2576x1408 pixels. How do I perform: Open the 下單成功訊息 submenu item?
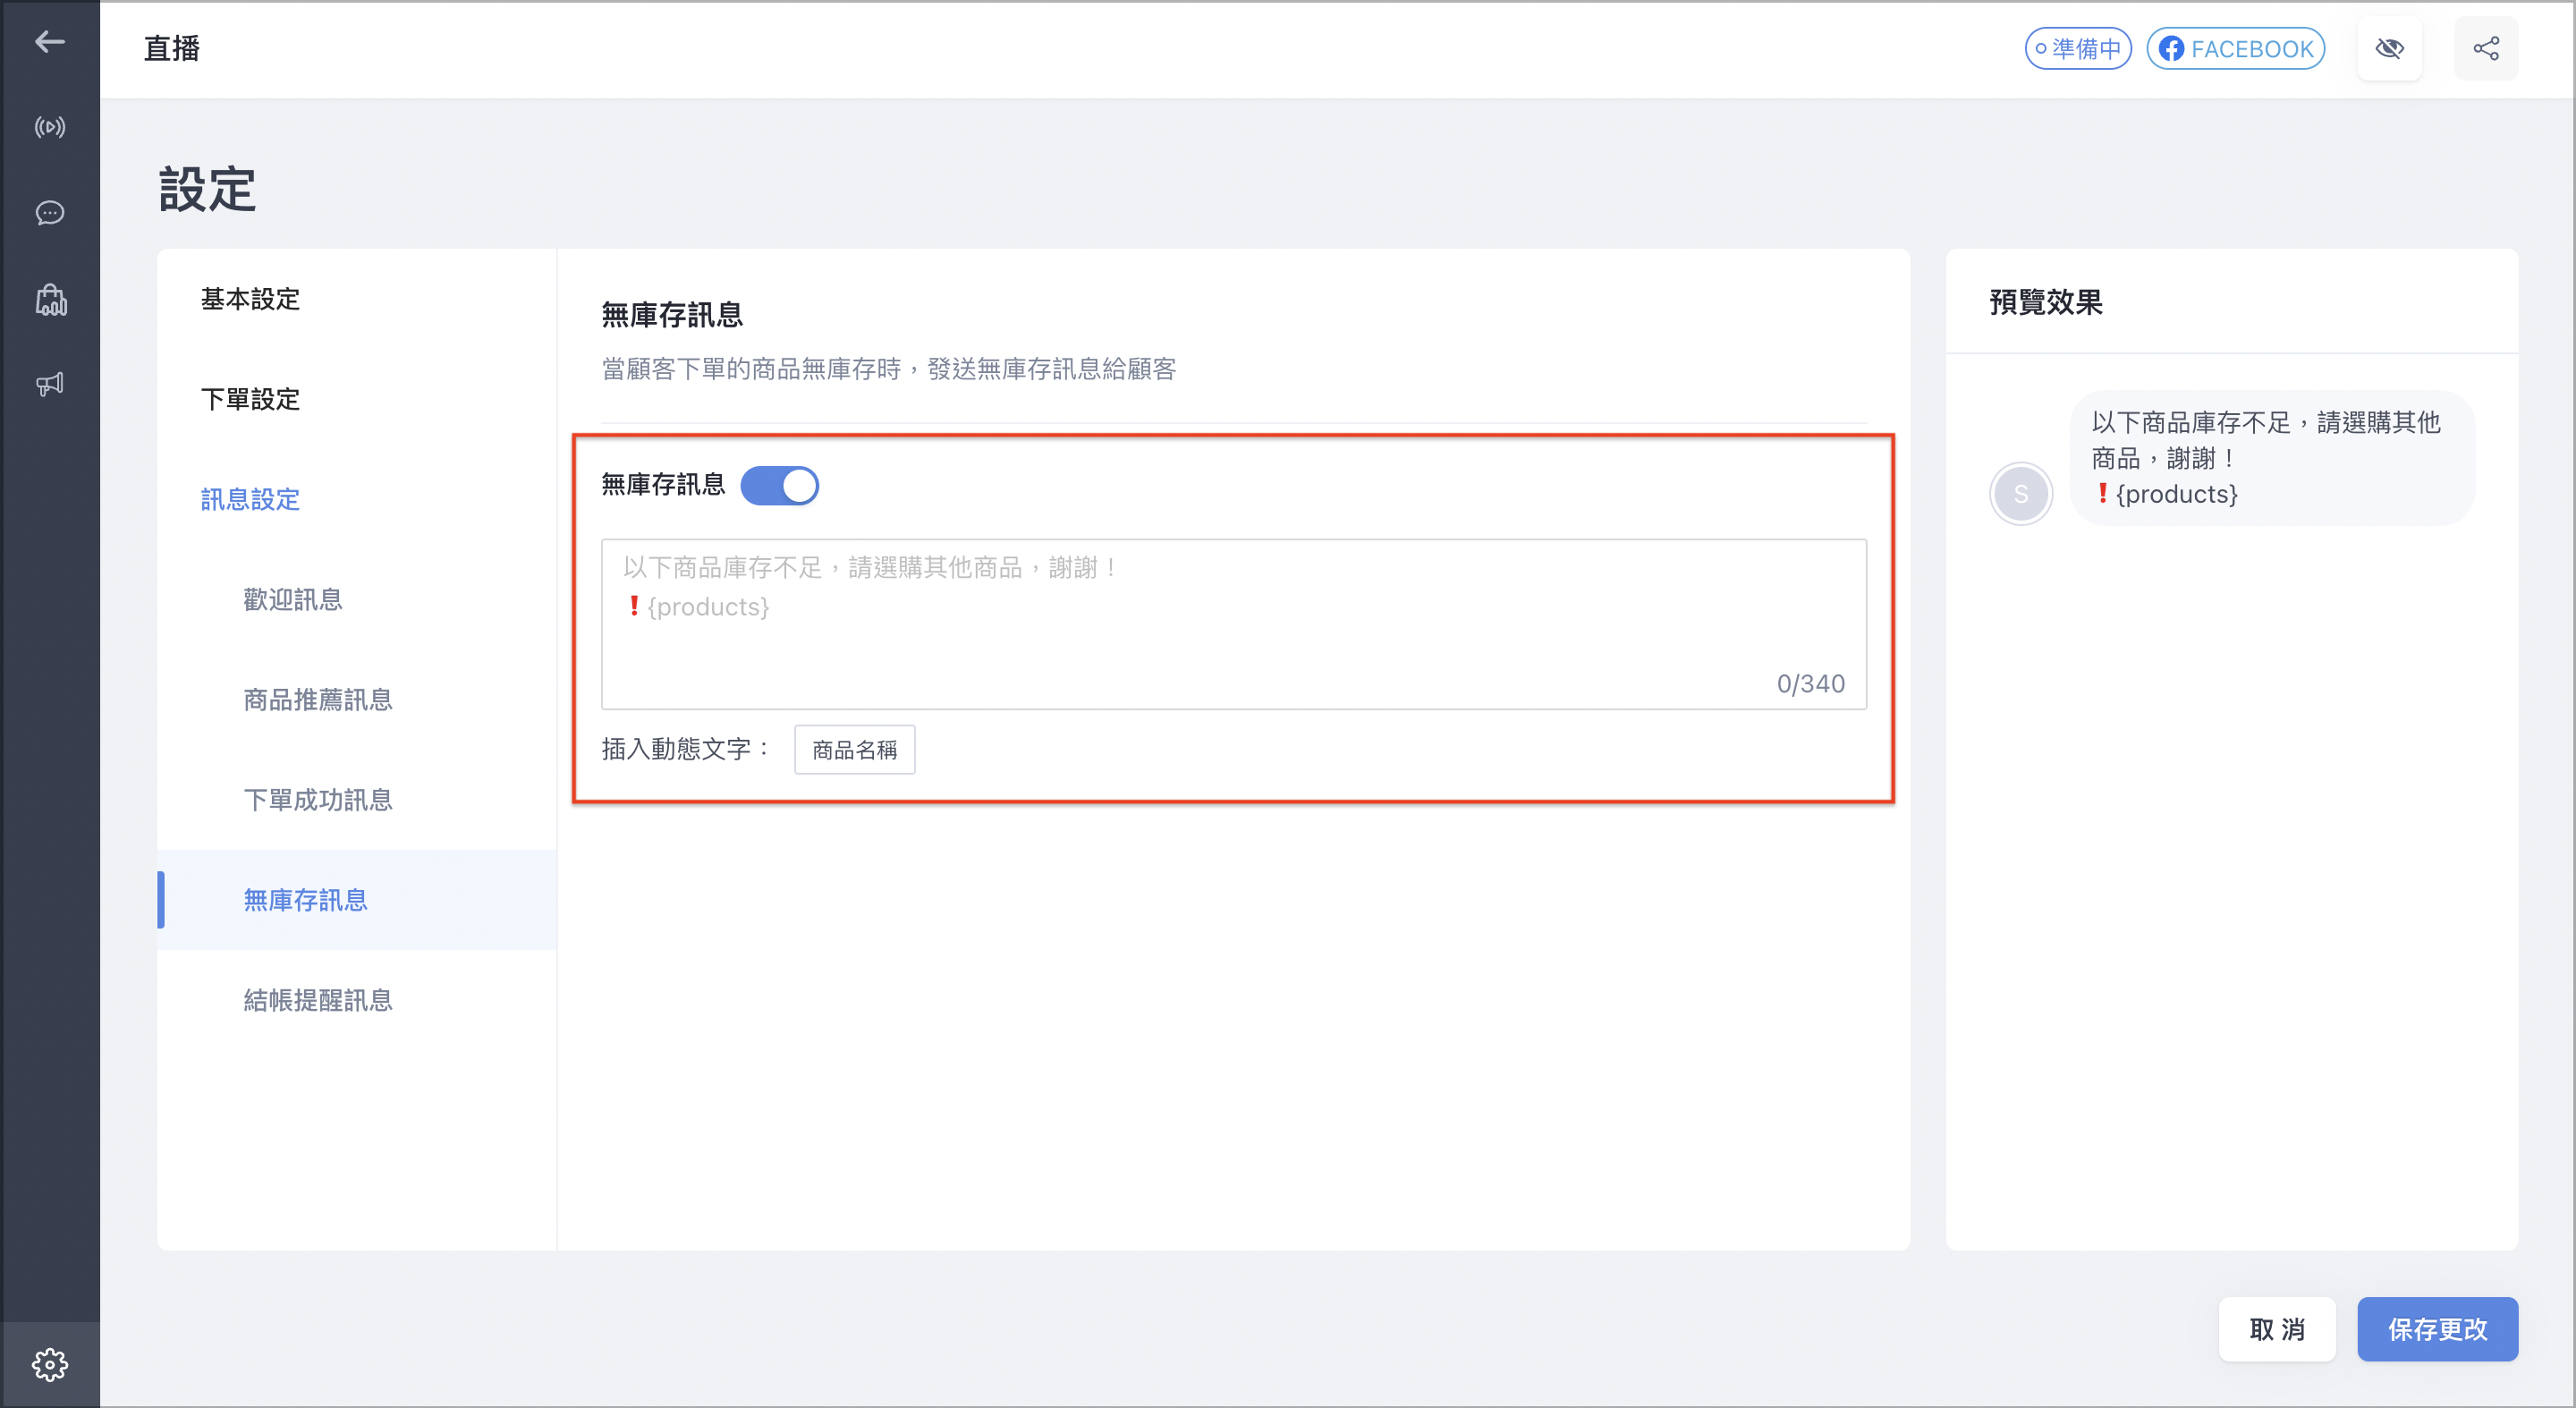pos(318,799)
